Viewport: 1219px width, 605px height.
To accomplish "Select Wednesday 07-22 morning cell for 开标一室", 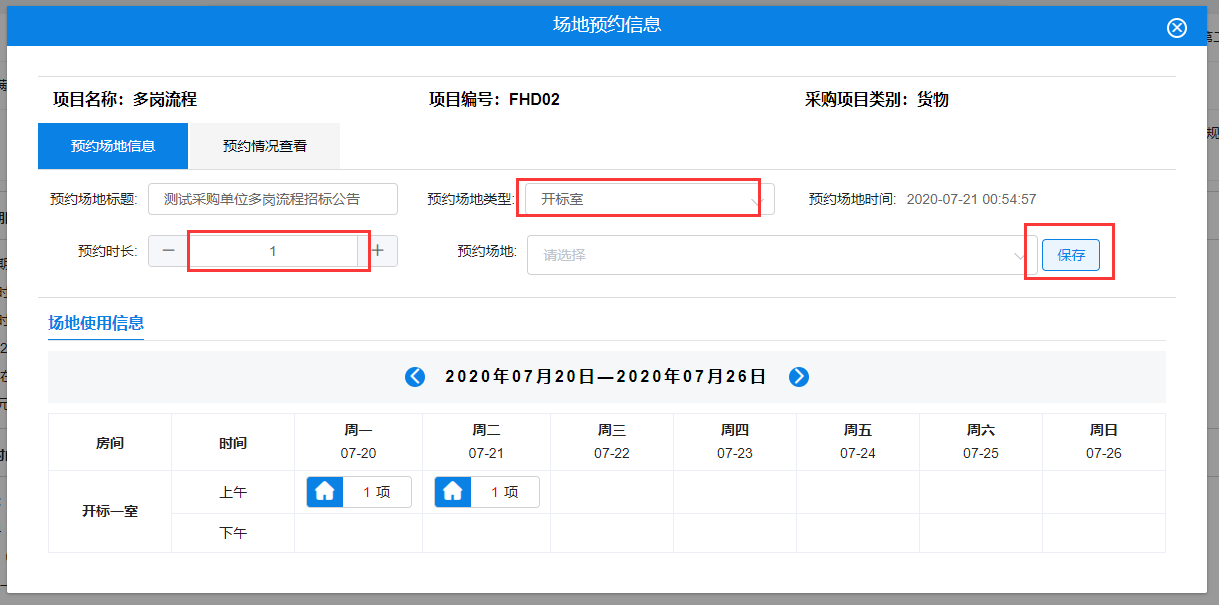I will click(612, 492).
